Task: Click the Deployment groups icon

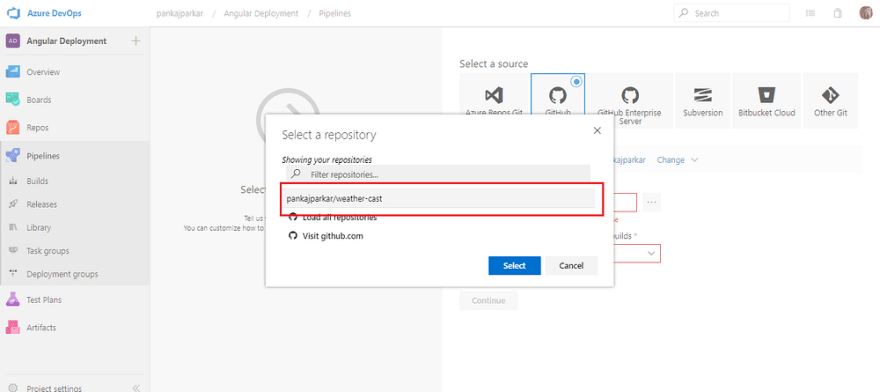Action: tap(13, 274)
